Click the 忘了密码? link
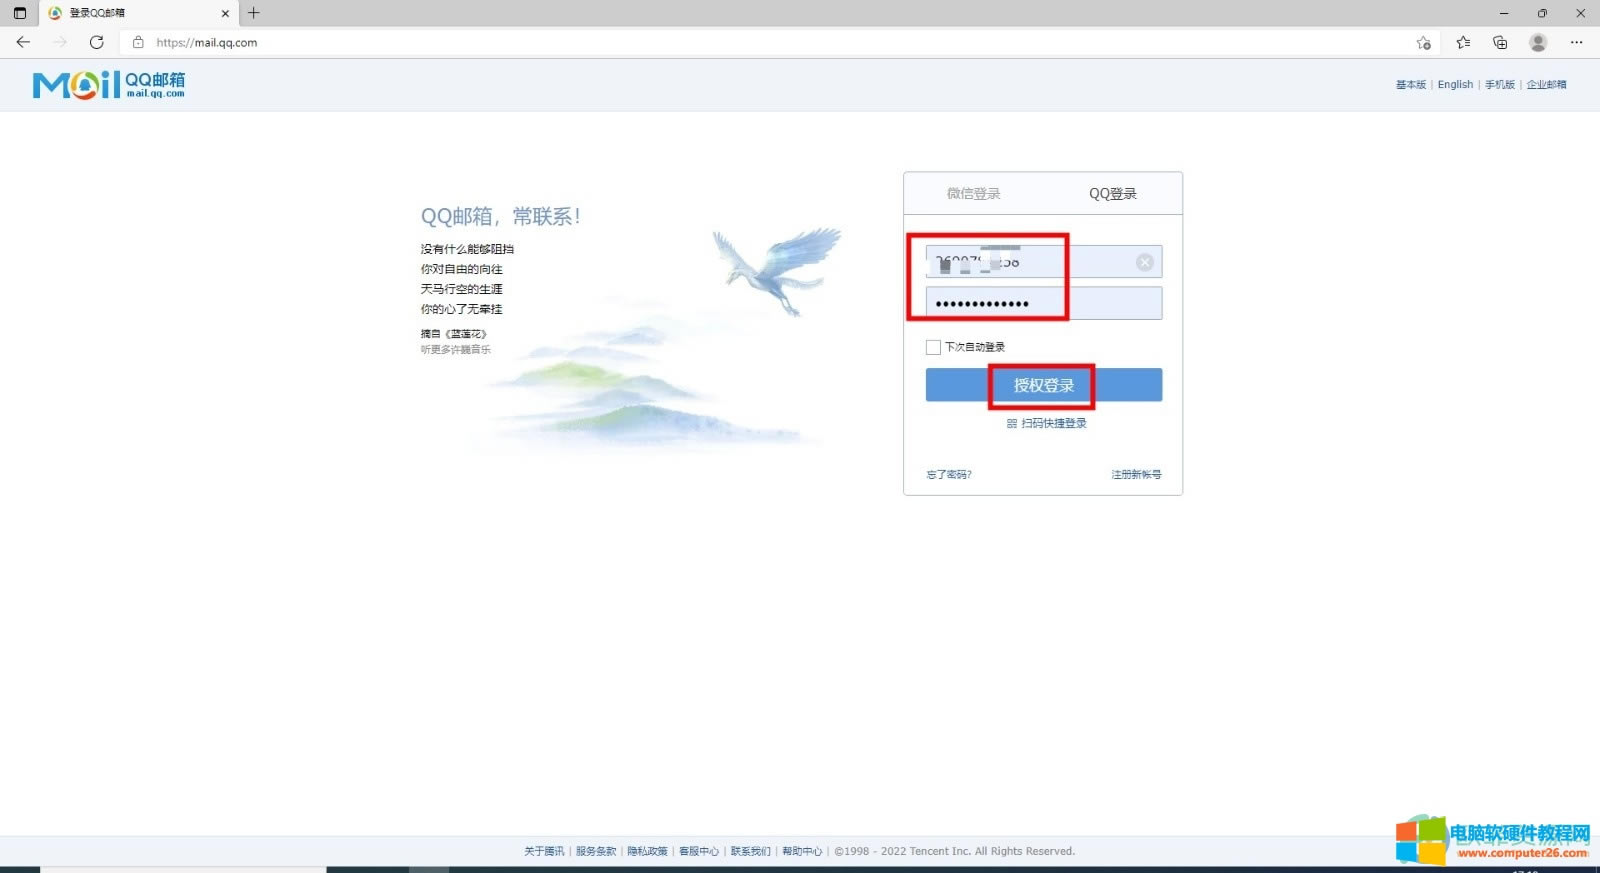Image resolution: width=1600 pixels, height=873 pixels. pyautogui.click(x=949, y=475)
